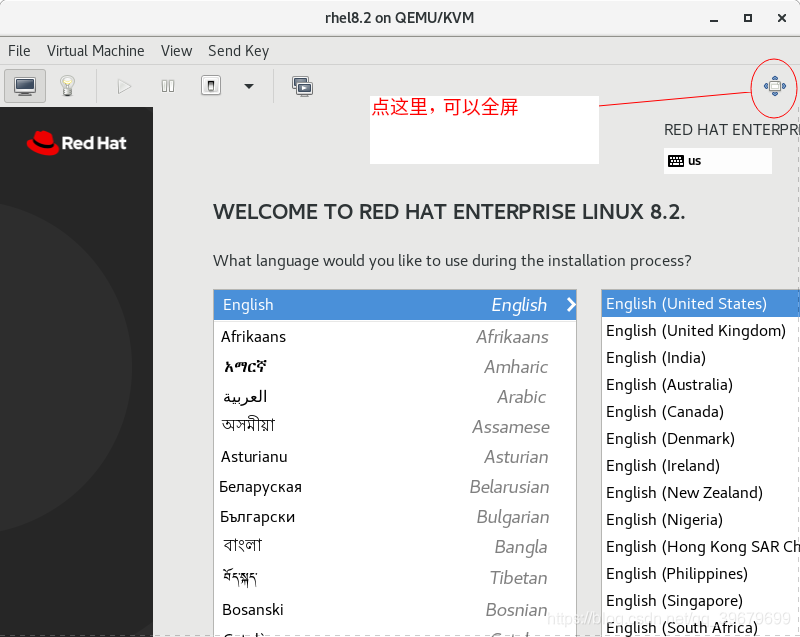Screen dimensions: 800x637
Task: Select Afrikaans language row
Action: [395, 337]
